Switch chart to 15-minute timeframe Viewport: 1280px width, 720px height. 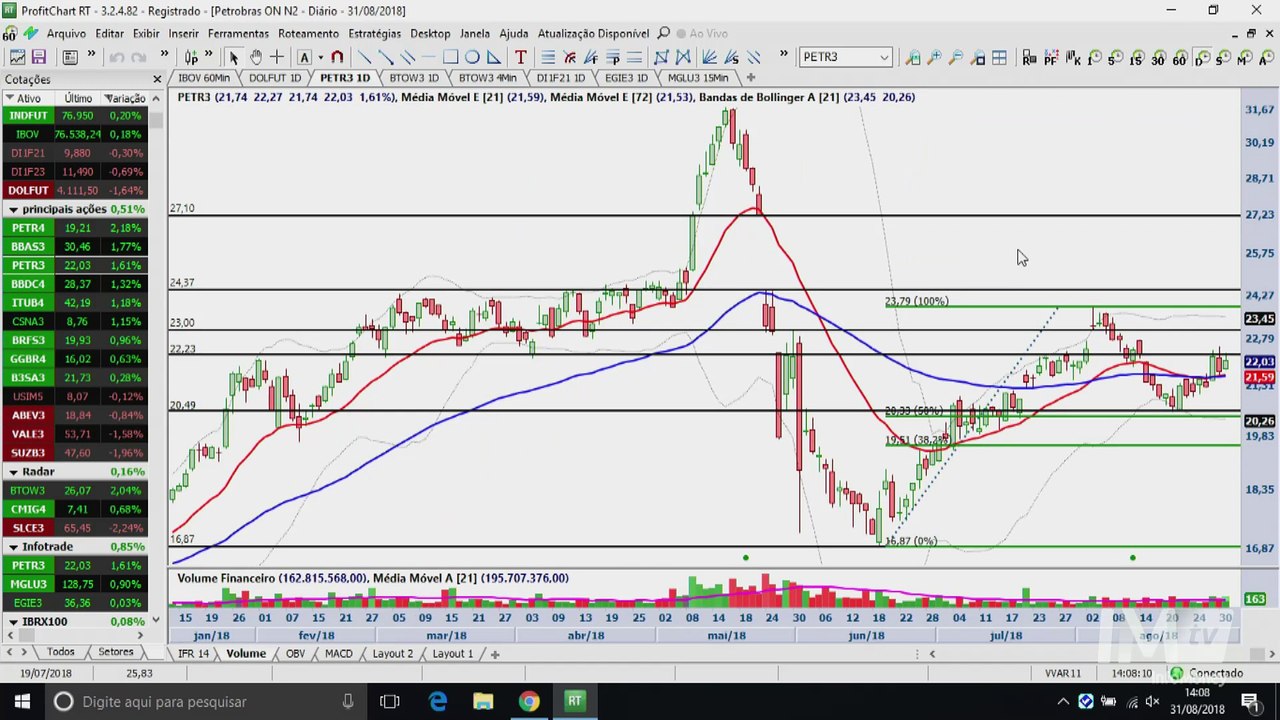pyautogui.click(x=1136, y=58)
